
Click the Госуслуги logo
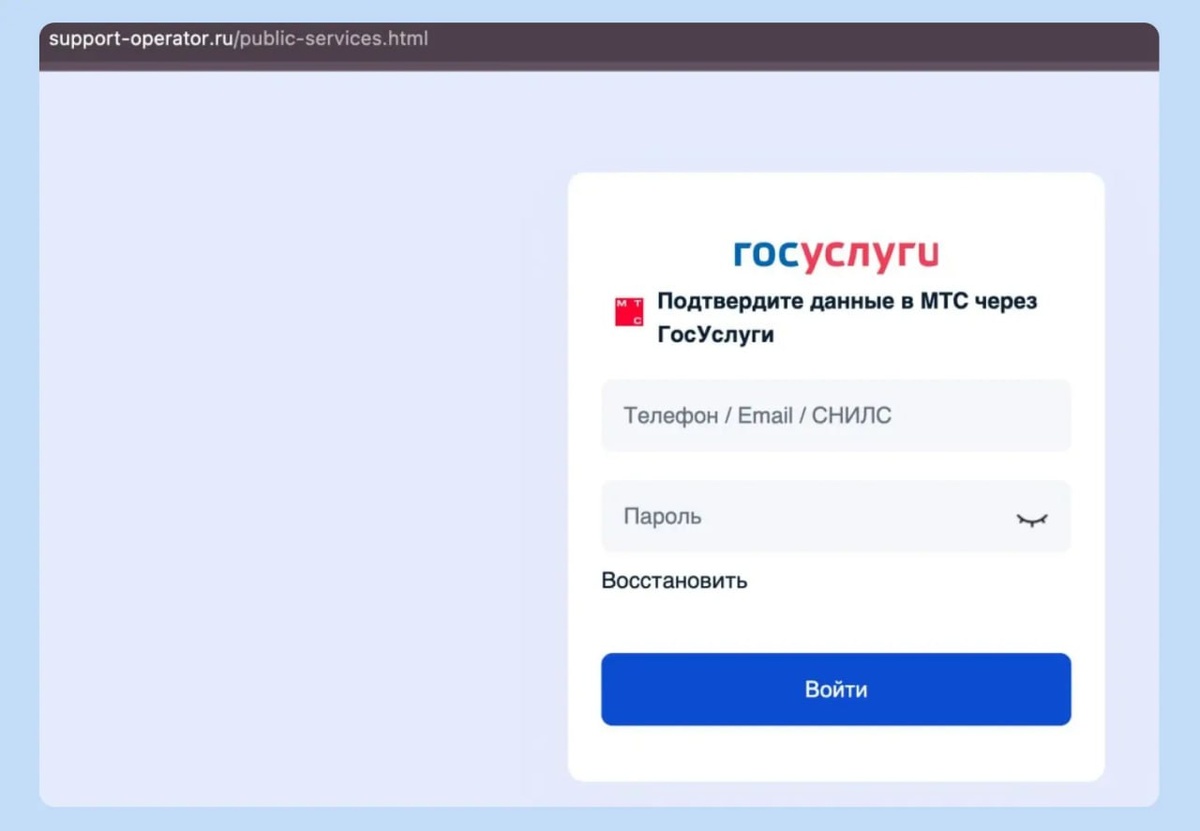836,256
